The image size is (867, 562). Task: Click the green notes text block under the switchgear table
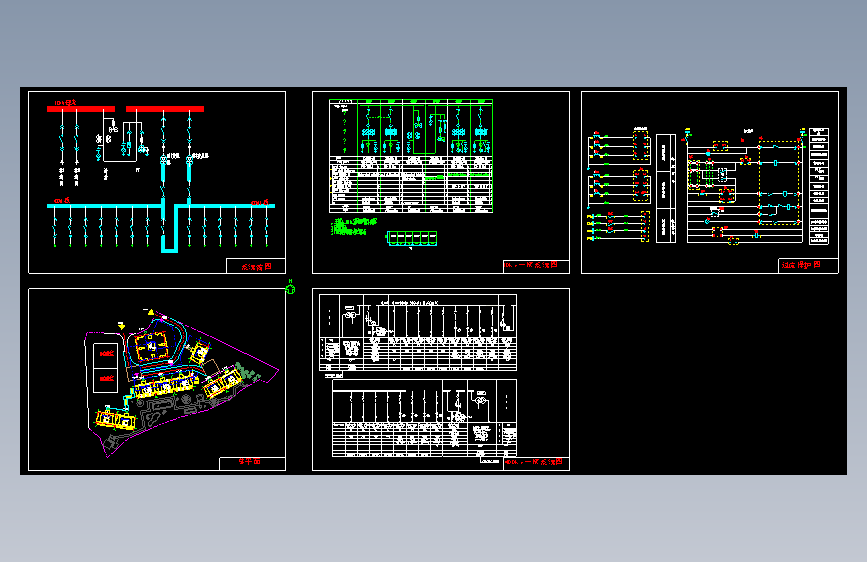(353, 226)
